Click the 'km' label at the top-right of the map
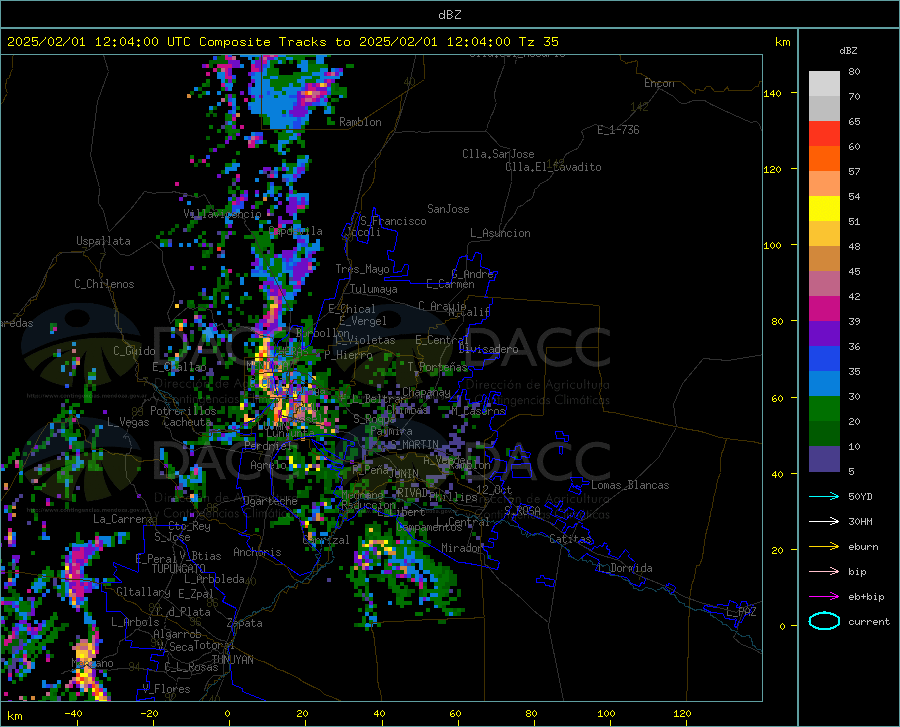Screen dimensions: 900x727 pos(782,42)
